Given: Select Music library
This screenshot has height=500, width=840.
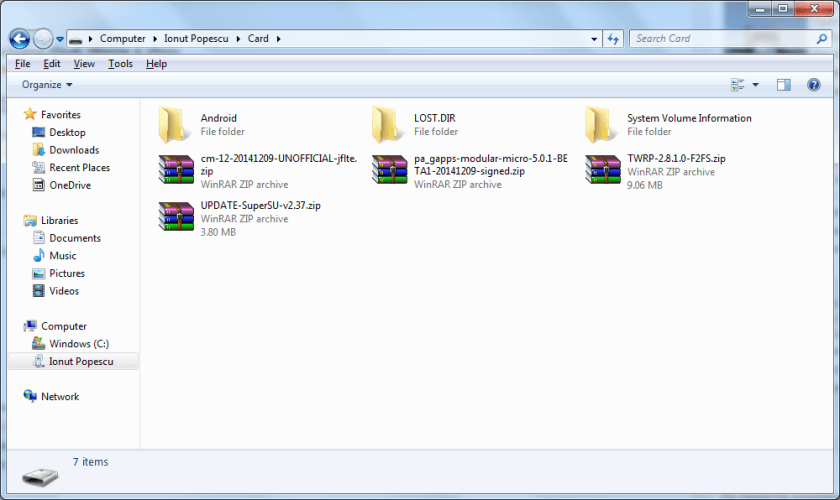Looking at the screenshot, I should click(x=63, y=256).
